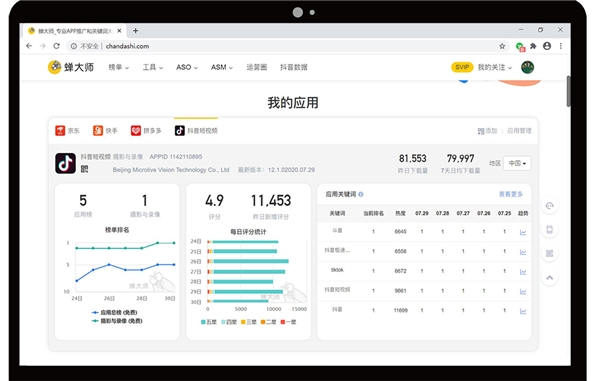The width and height of the screenshot is (600, 381).
Task: Open Chrome three-dot menu
Action: pos(561,46)
